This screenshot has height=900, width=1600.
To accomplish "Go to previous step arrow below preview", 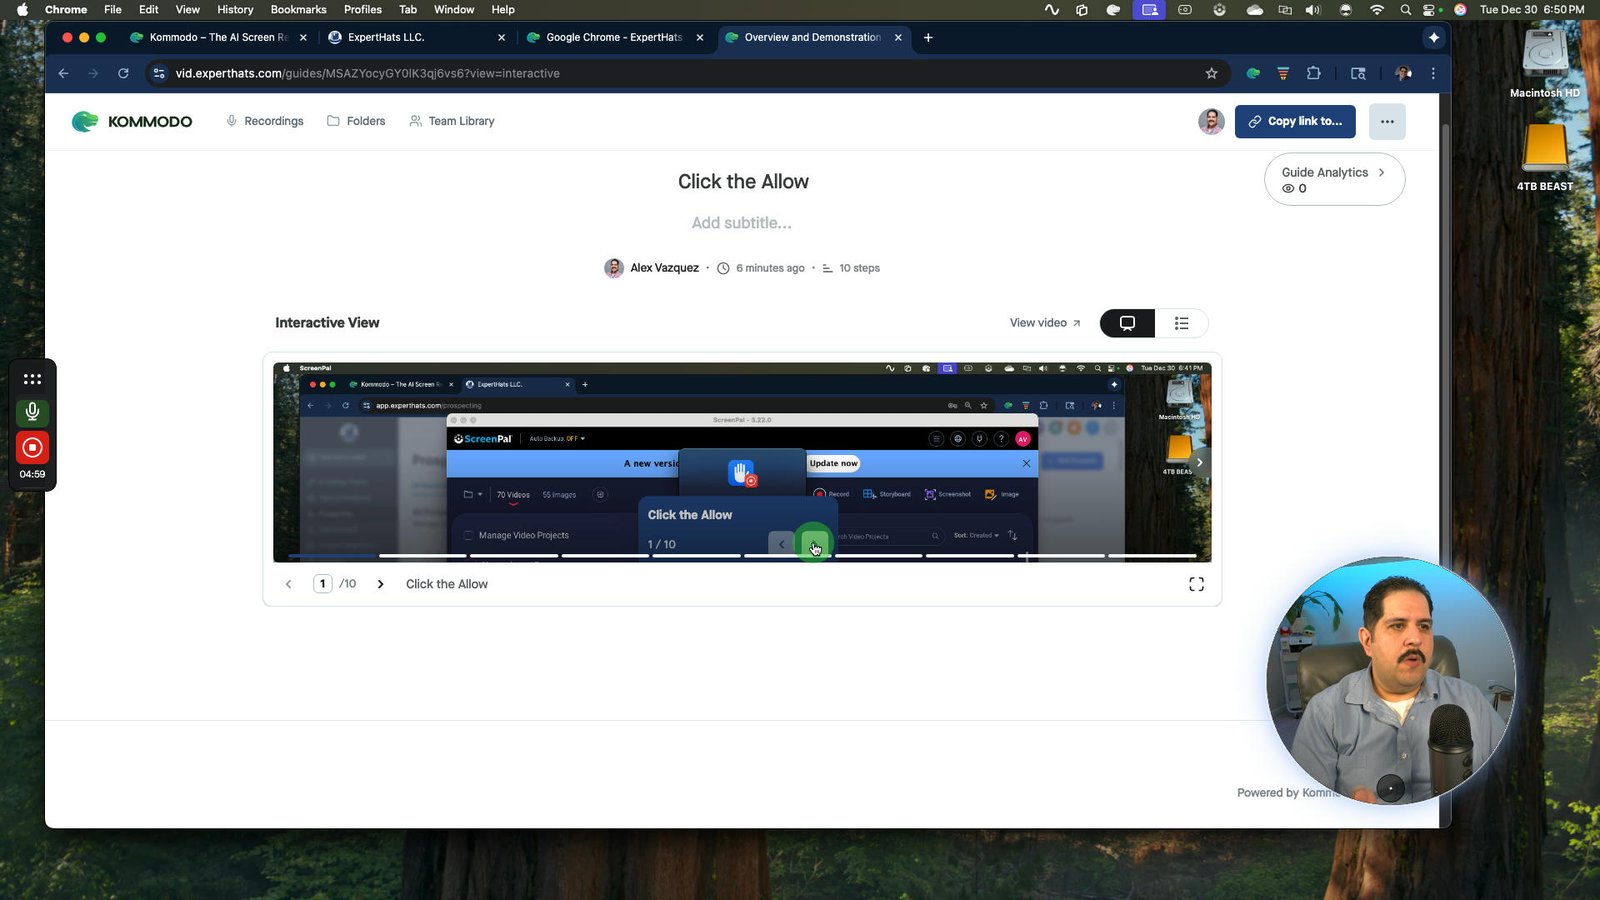I will coord(289,584).
